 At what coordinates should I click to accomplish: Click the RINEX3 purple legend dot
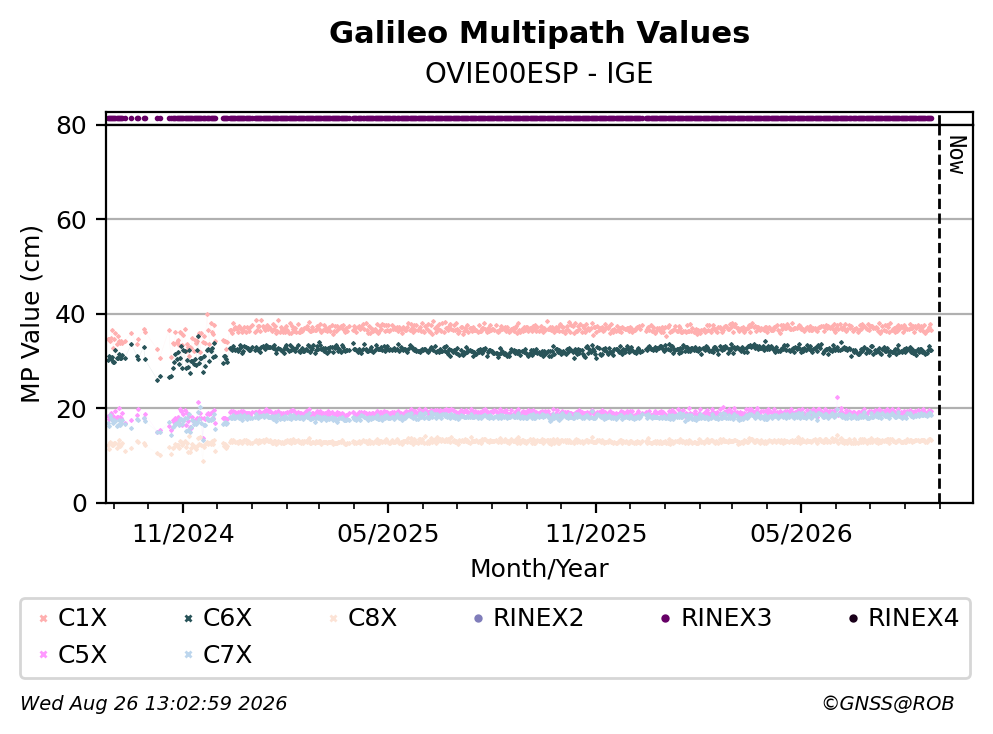pos(665,618)
